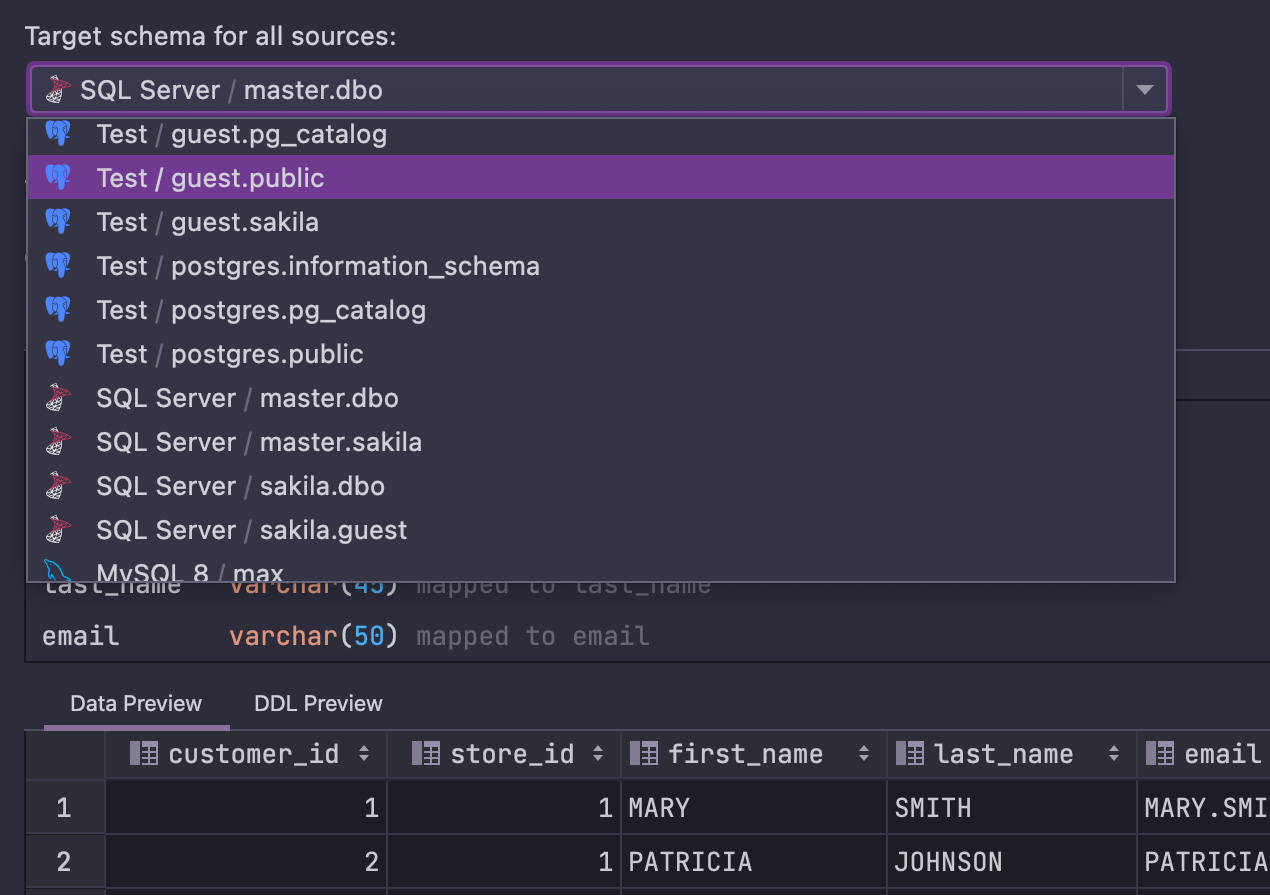Sort by customer_id using its sort arrows

point(364,754)
